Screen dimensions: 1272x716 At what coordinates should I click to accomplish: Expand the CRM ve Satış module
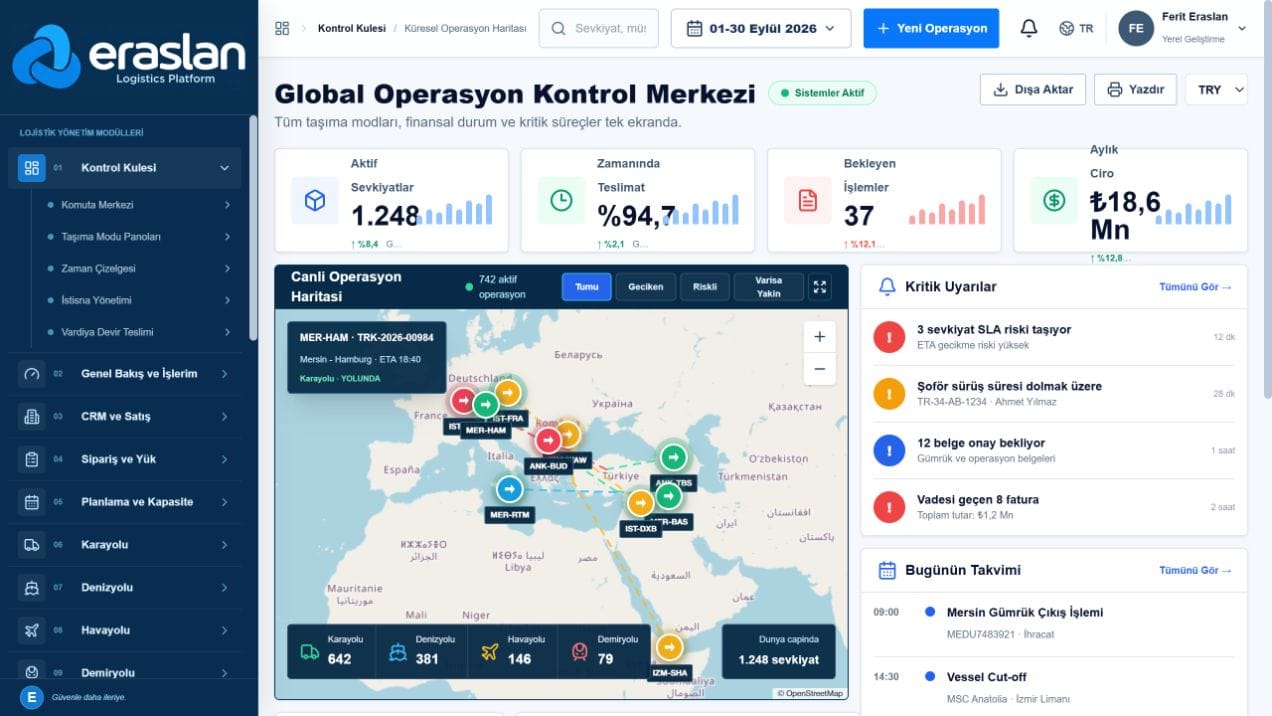pos(224,416)
